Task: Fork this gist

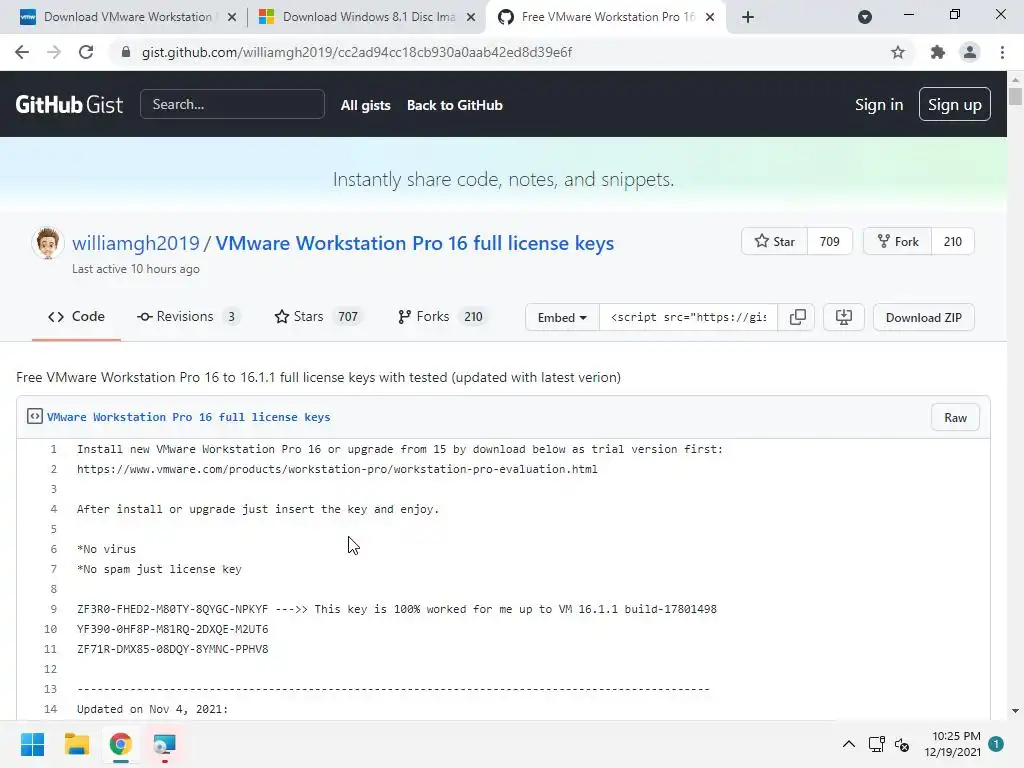Action: coord(898,242)
